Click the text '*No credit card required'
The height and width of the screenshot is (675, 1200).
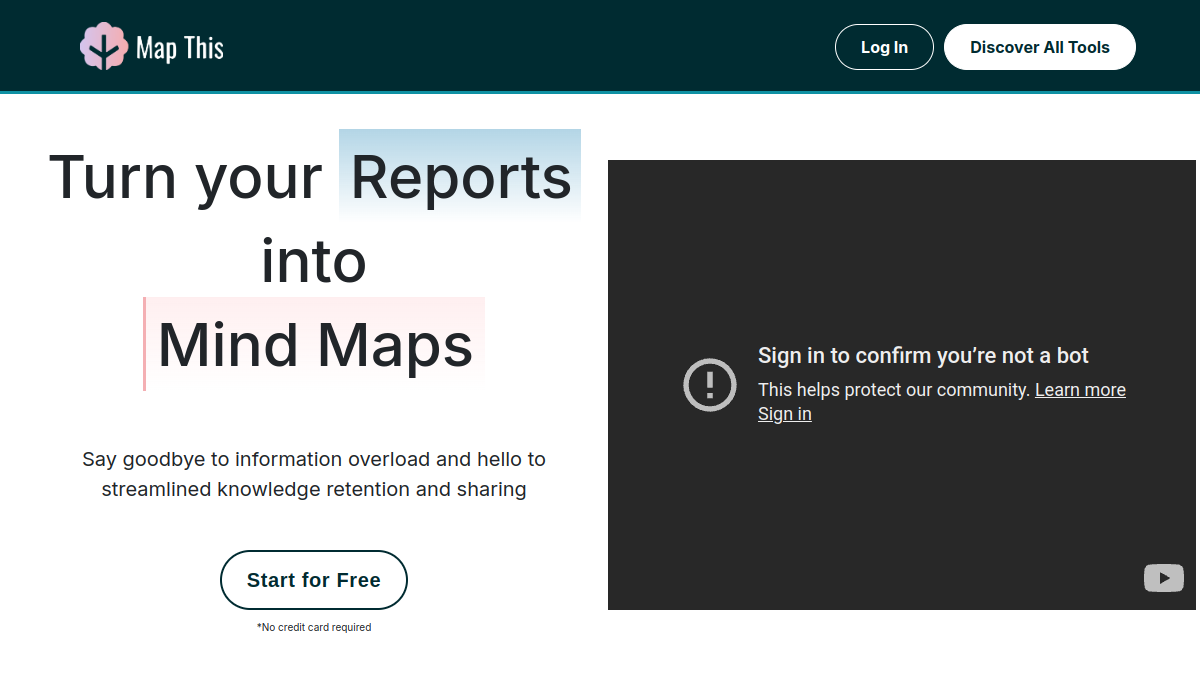(314, 627)
